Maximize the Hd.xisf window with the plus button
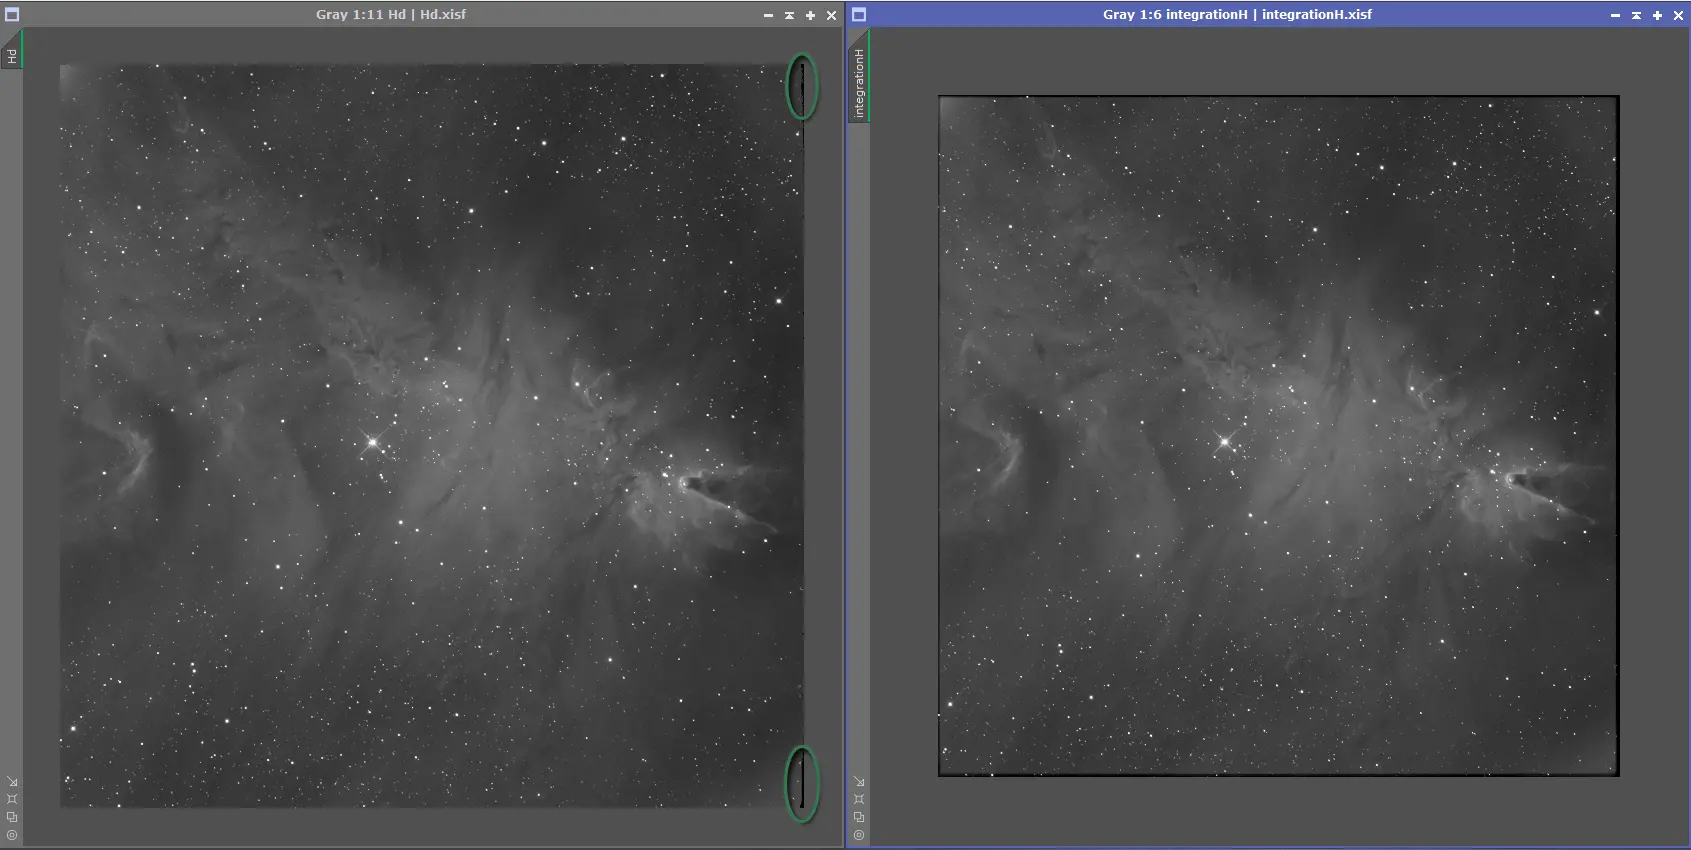Screen dimensions: 1691x850 810,15
